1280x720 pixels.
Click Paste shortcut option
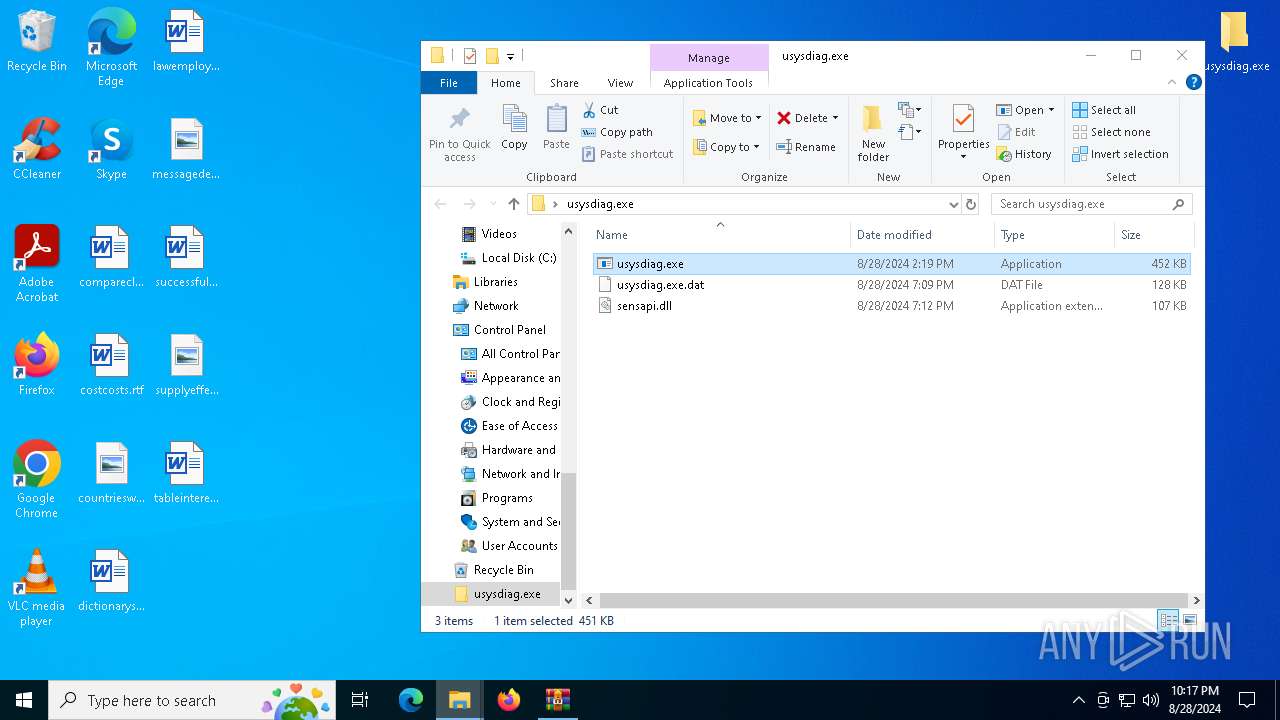[627, 154]
